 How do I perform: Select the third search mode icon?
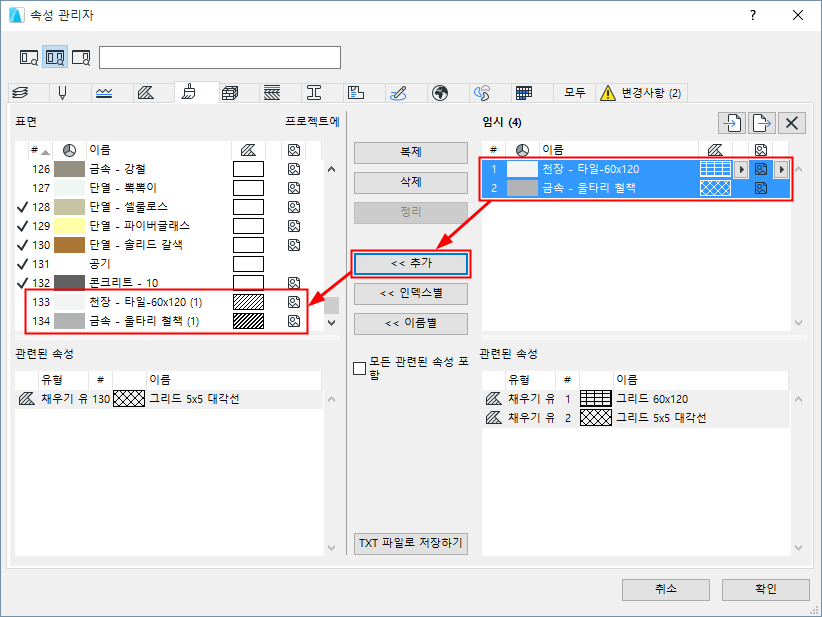click(81, 57)
